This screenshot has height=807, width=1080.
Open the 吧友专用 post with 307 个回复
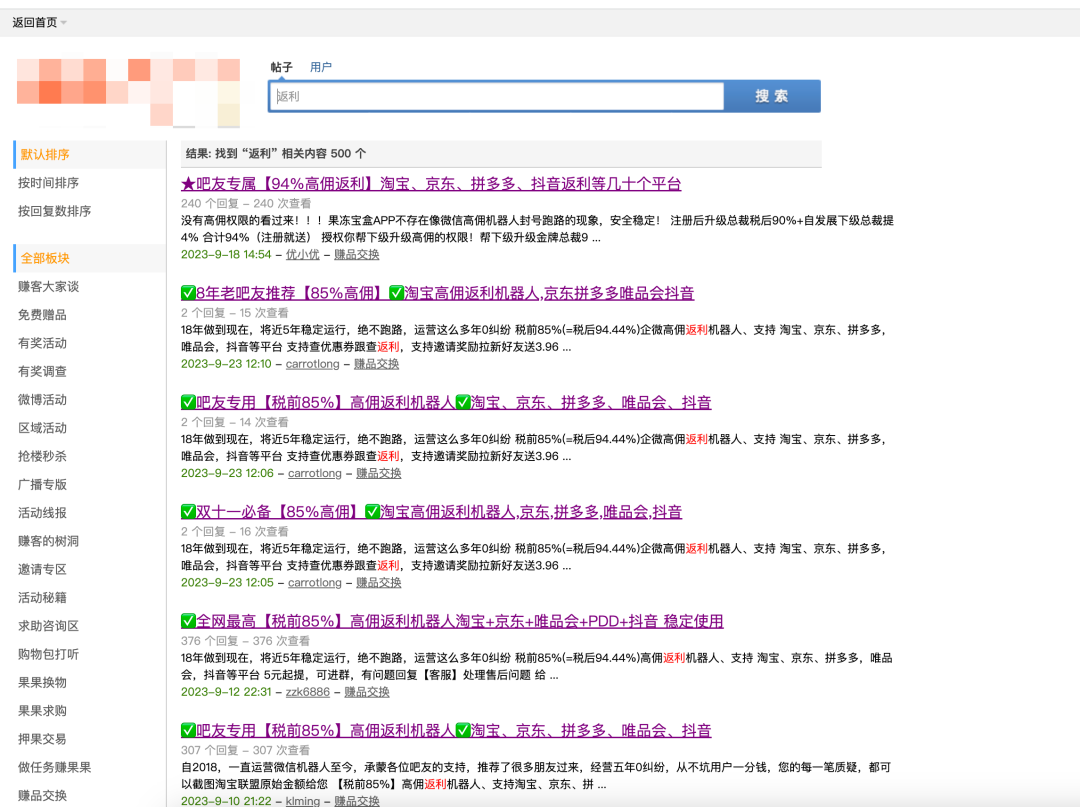(446, 731)
